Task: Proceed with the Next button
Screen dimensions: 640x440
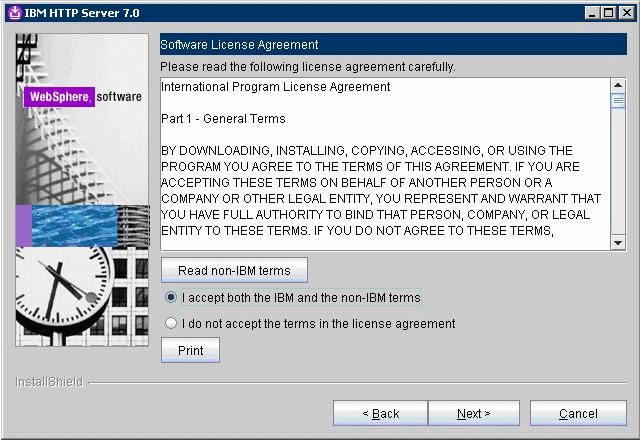Action: [473, 413]
